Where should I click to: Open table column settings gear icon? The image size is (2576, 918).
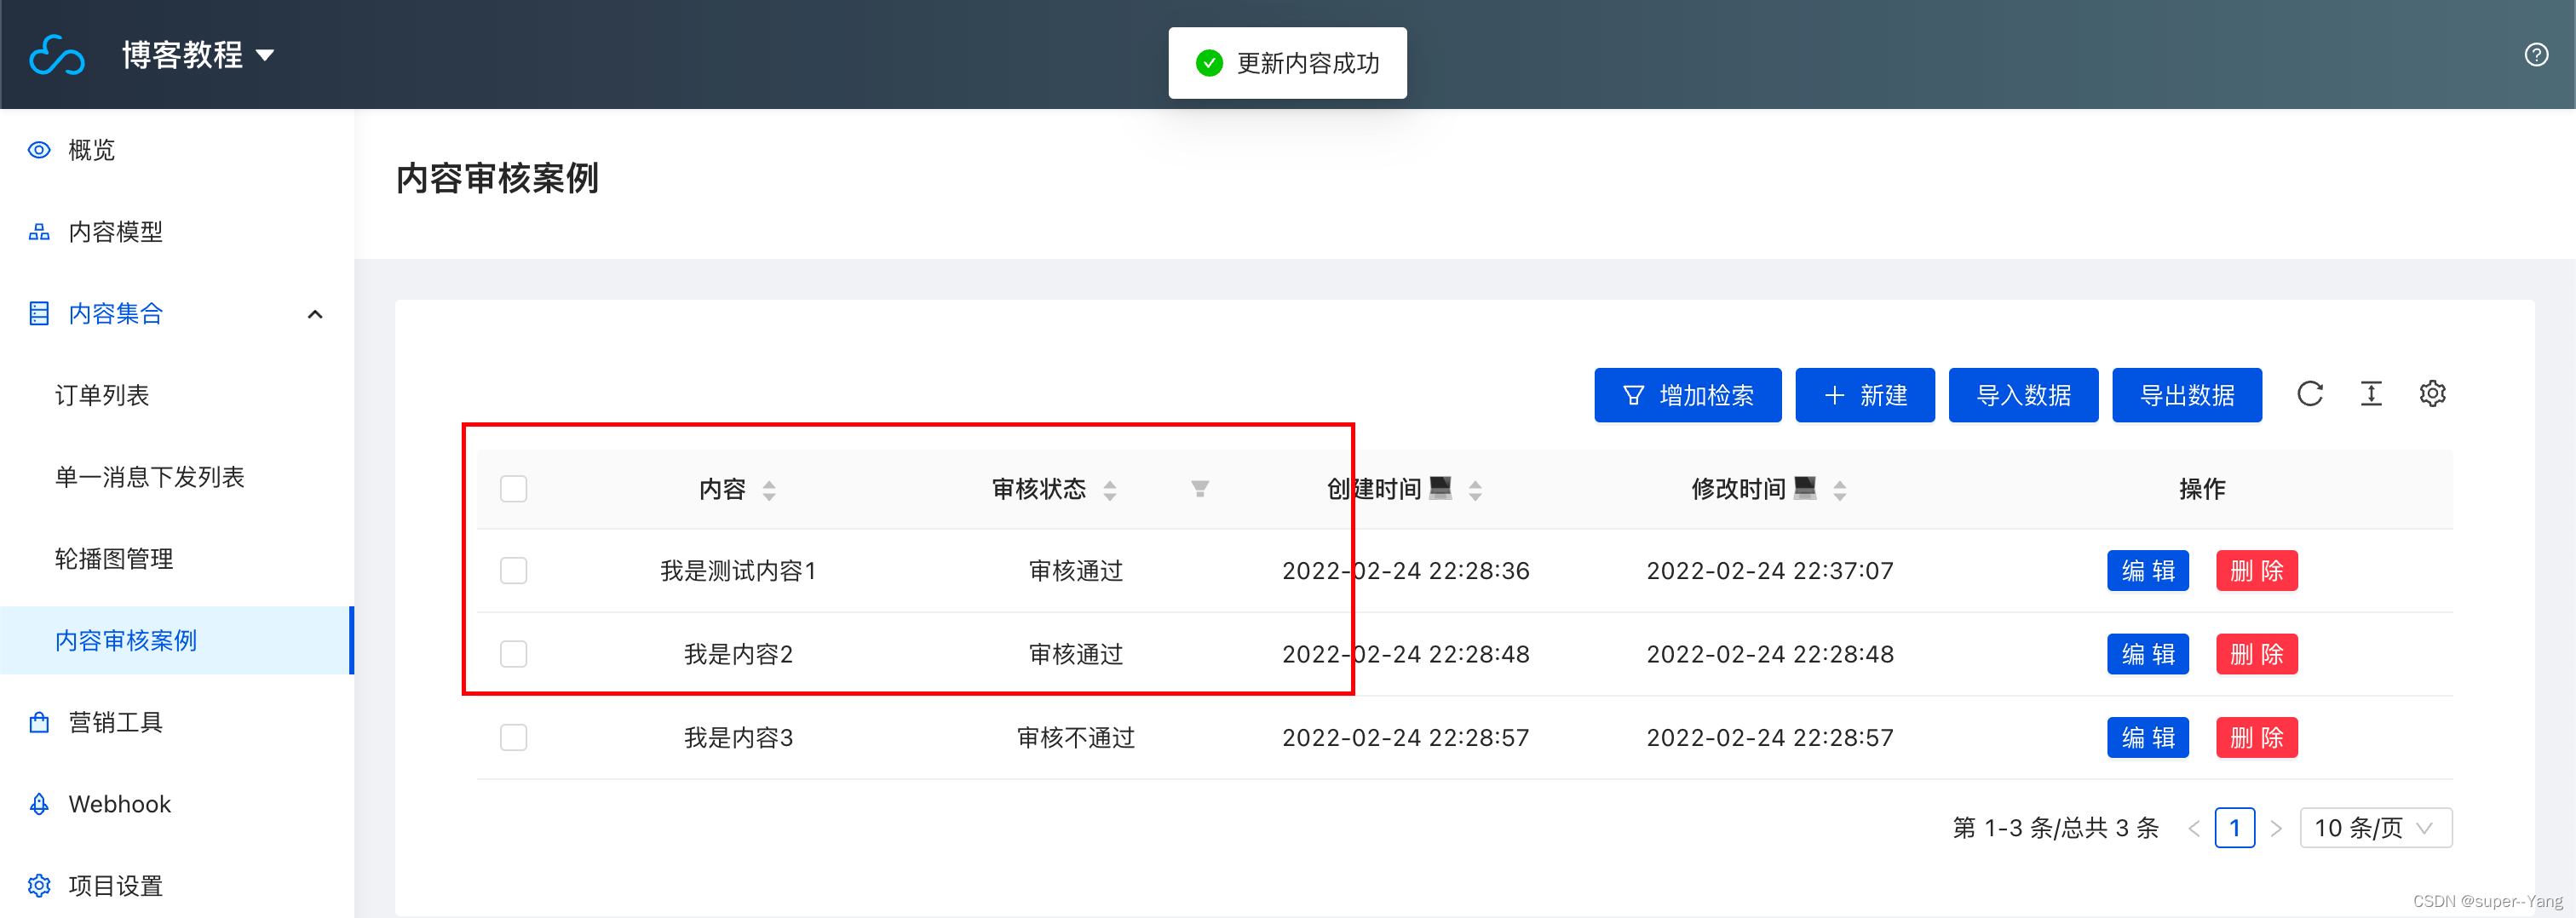(x=2432, y=394)
